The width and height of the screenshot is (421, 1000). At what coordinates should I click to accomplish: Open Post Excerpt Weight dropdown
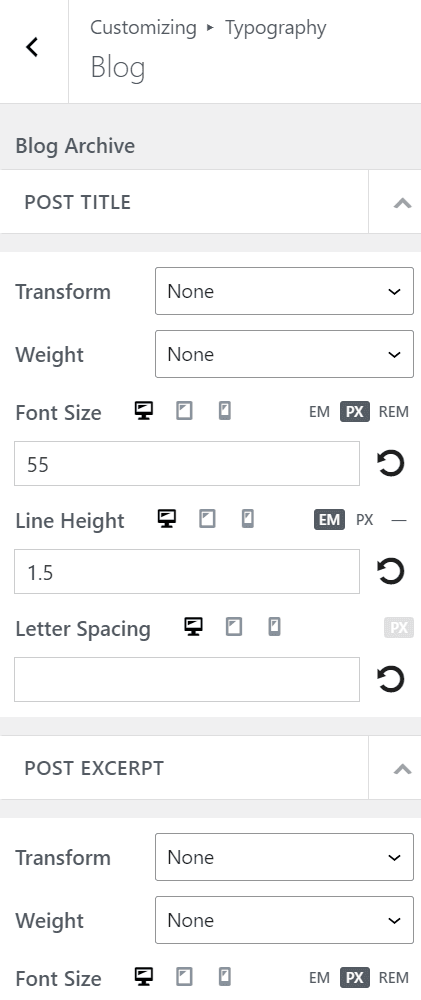pyautogui.click(x=284, y=920)
